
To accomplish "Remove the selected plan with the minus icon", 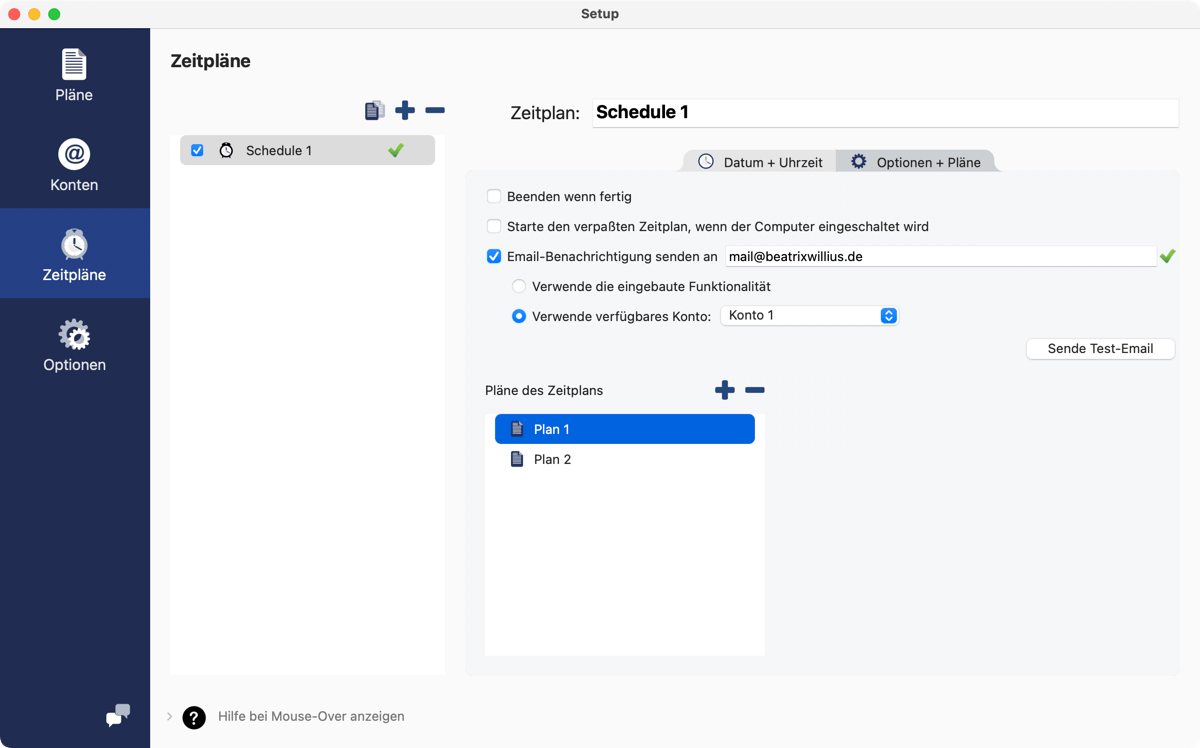I will tap(754, 390).
